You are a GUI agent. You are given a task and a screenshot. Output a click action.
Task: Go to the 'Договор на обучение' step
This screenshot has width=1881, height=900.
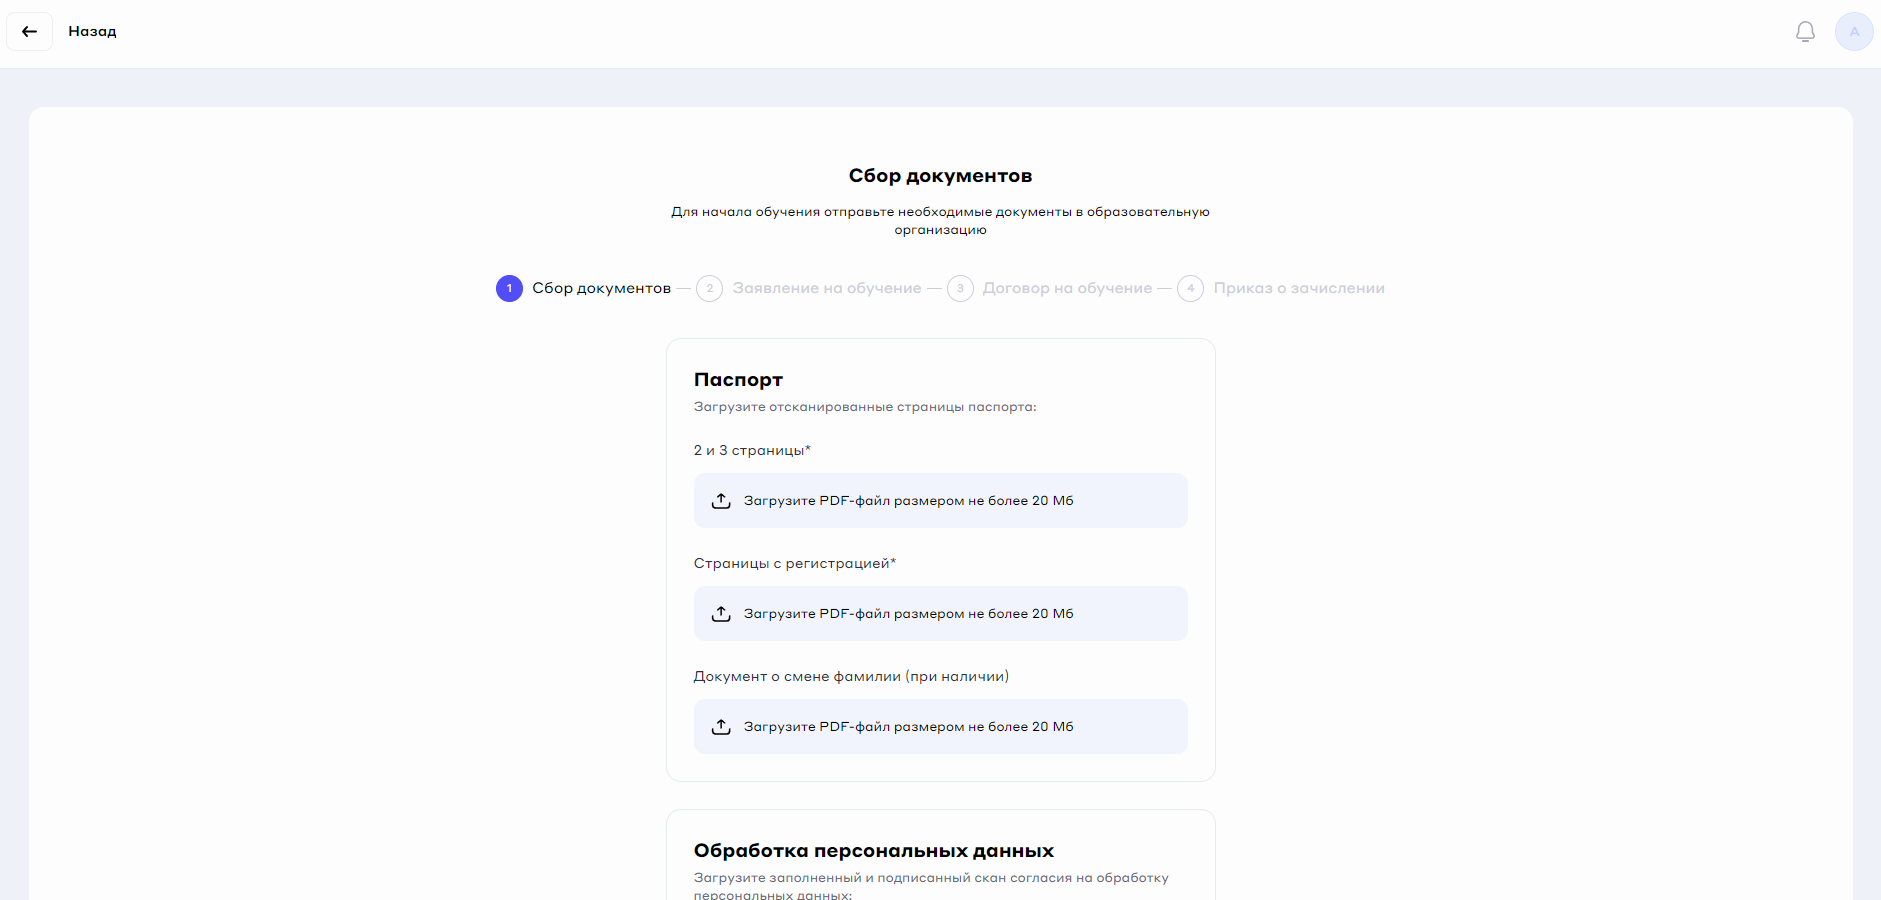(1067, 289)
